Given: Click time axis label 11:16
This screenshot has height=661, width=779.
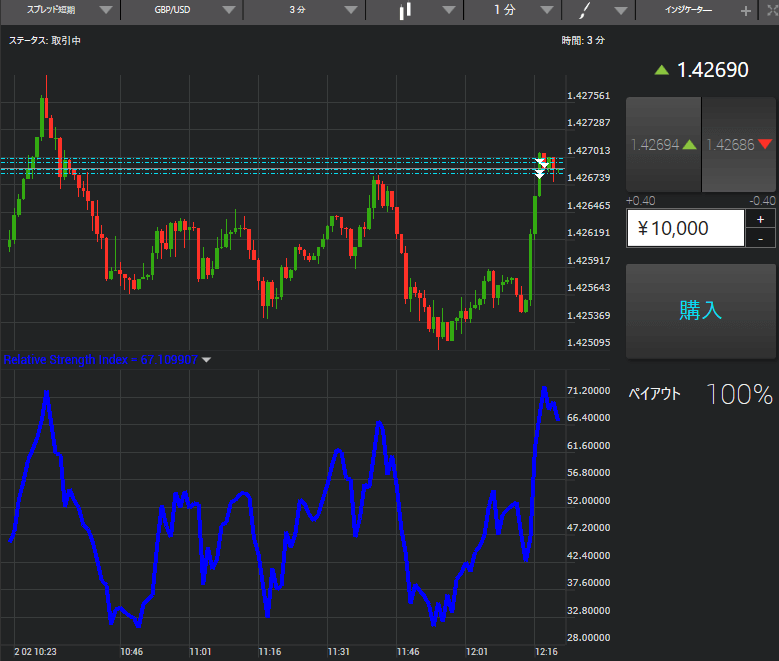Looking at the screenshot, I should [270, 652].
